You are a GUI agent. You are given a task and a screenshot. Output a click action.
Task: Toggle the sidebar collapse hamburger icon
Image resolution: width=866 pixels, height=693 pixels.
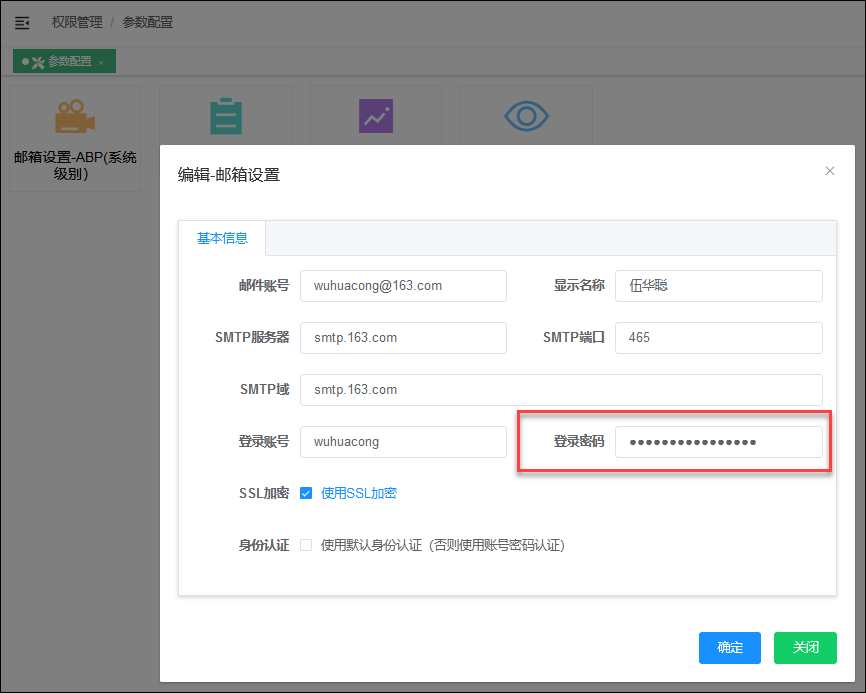22,23
